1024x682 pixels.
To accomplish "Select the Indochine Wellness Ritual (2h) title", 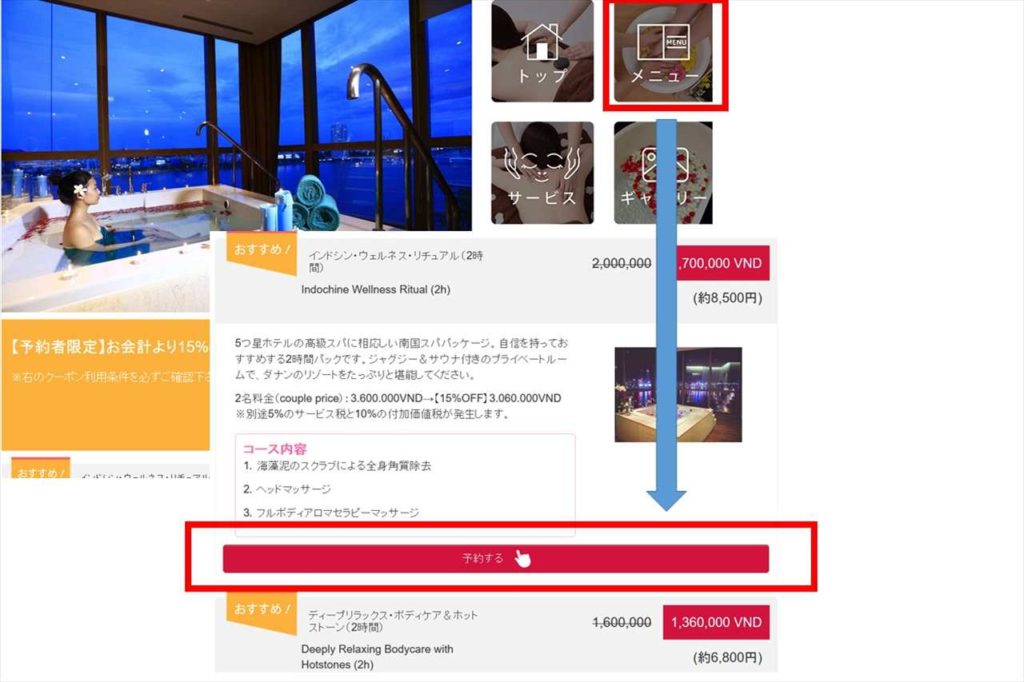I will pyautogui.click(x=376, y=289).
